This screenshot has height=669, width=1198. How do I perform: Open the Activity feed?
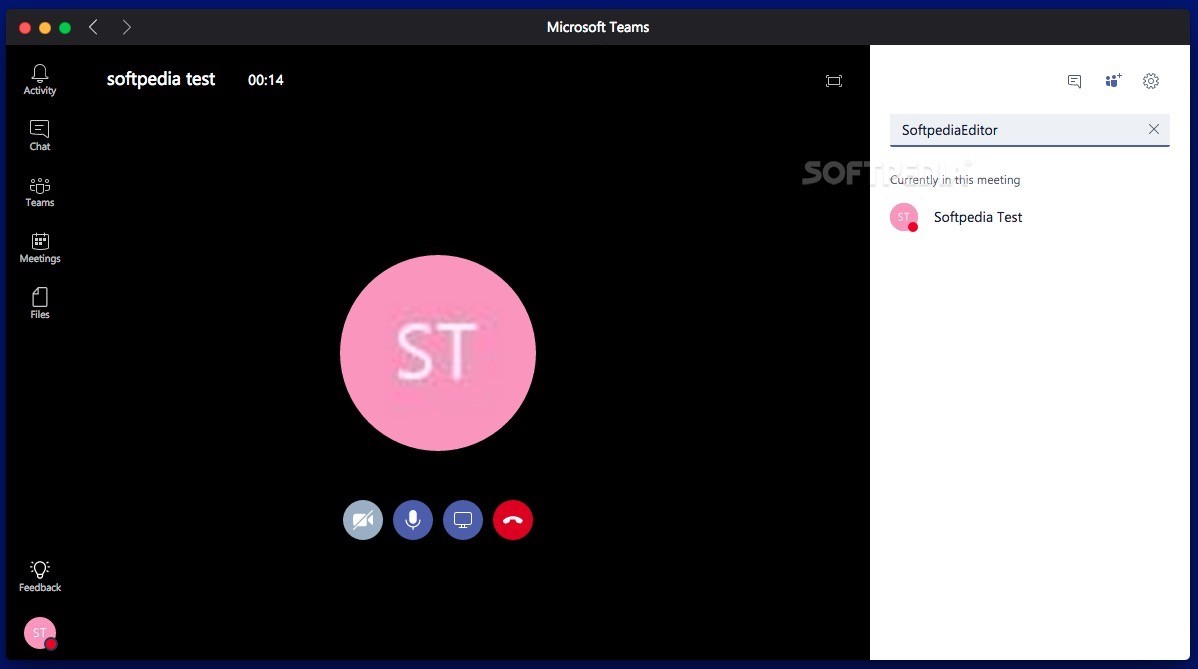click(x=40, y=79)
